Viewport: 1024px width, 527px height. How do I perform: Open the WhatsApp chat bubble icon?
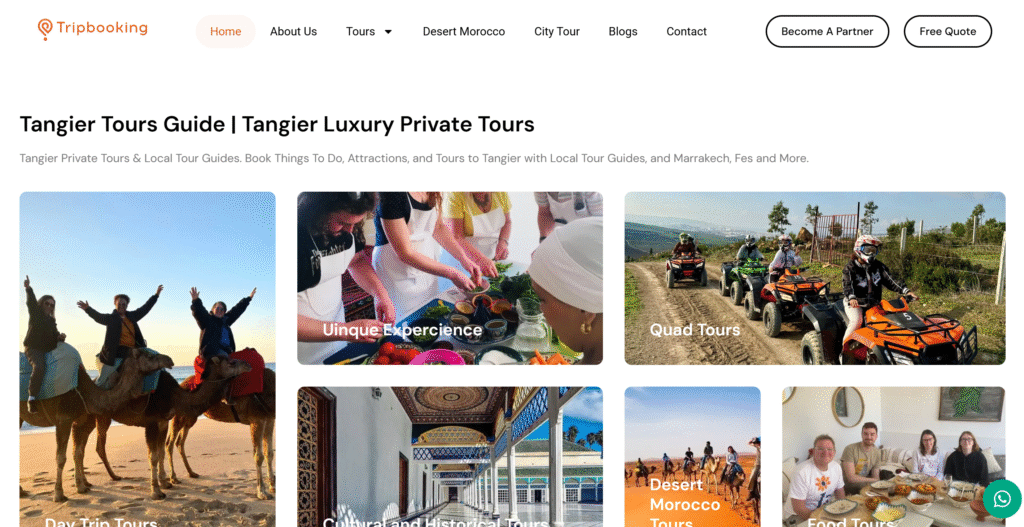click(x=1002, y=499)
